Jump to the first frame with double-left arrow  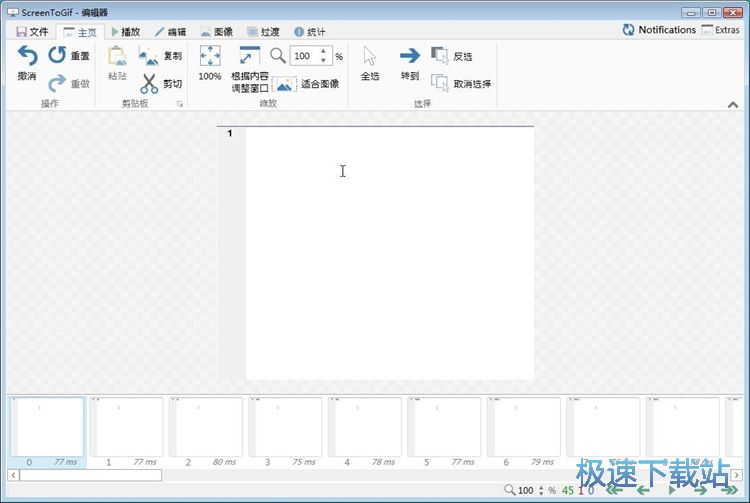pyautogui.click(x=615, y=490)
